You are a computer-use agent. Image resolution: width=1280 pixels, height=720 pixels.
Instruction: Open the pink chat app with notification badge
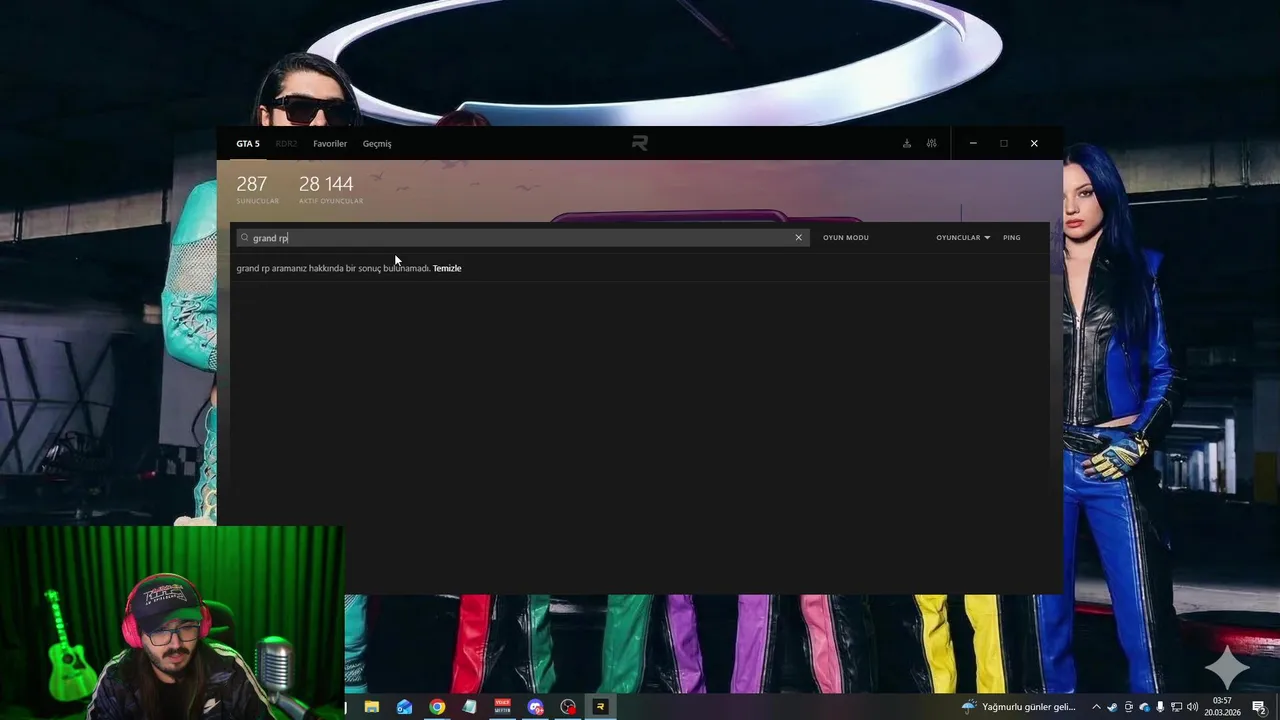pos(535,706)
